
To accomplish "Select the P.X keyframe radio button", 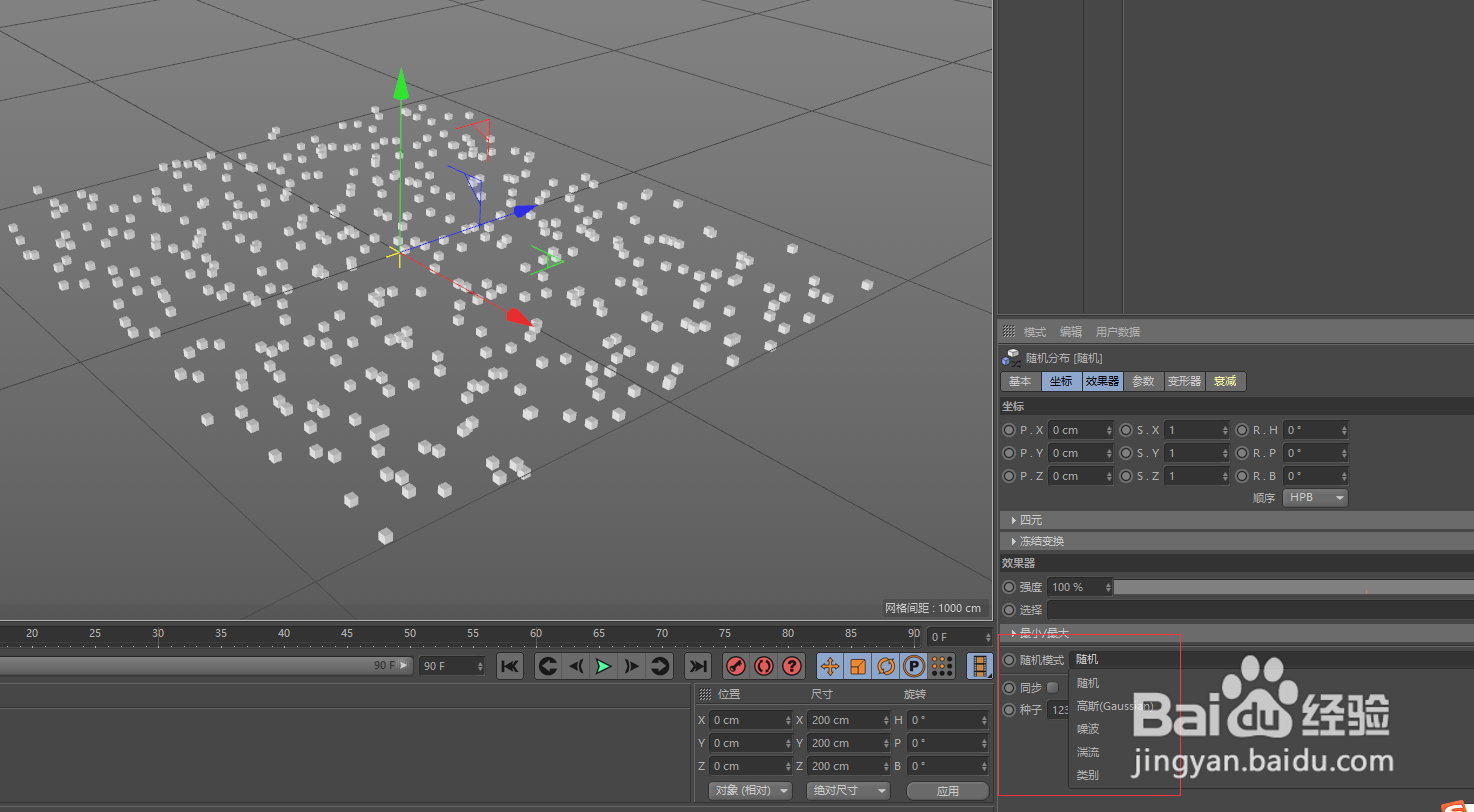I will pyautogui.click(x=1009, y=429).
